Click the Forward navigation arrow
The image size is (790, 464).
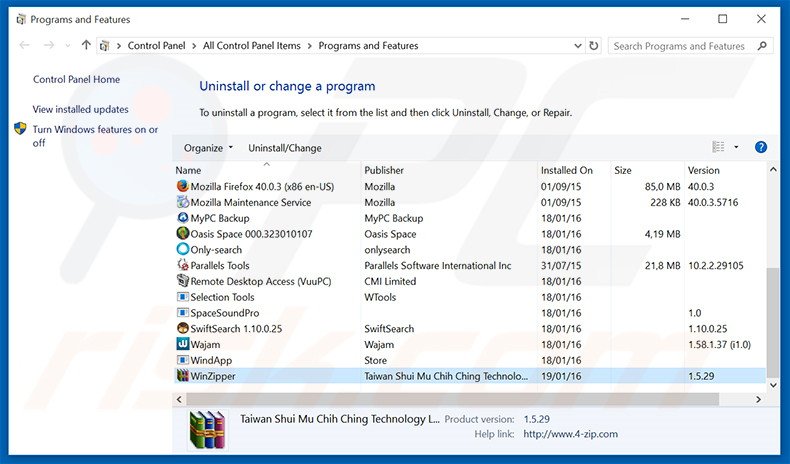click(49, 45)
